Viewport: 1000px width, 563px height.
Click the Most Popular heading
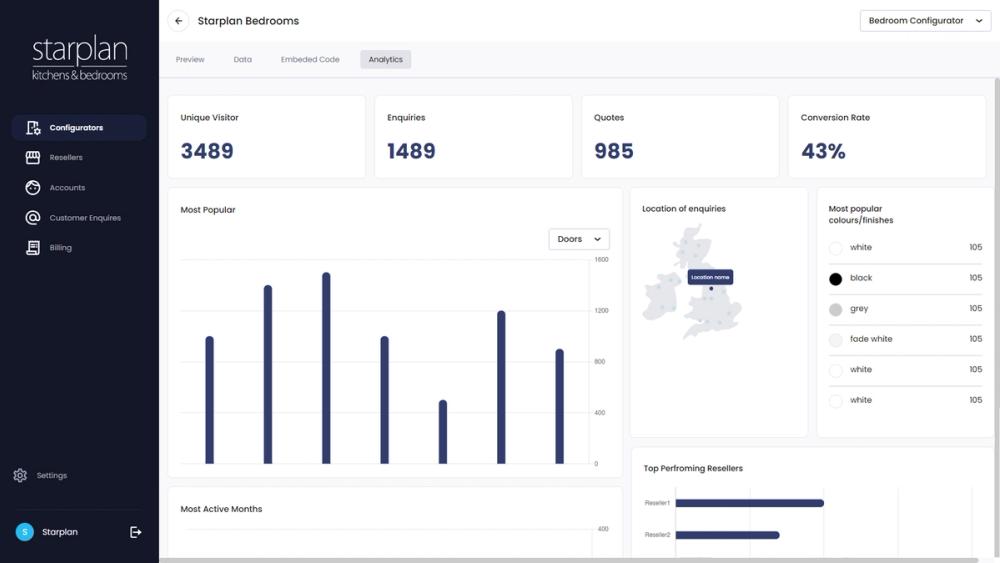[x=208, y=210]
